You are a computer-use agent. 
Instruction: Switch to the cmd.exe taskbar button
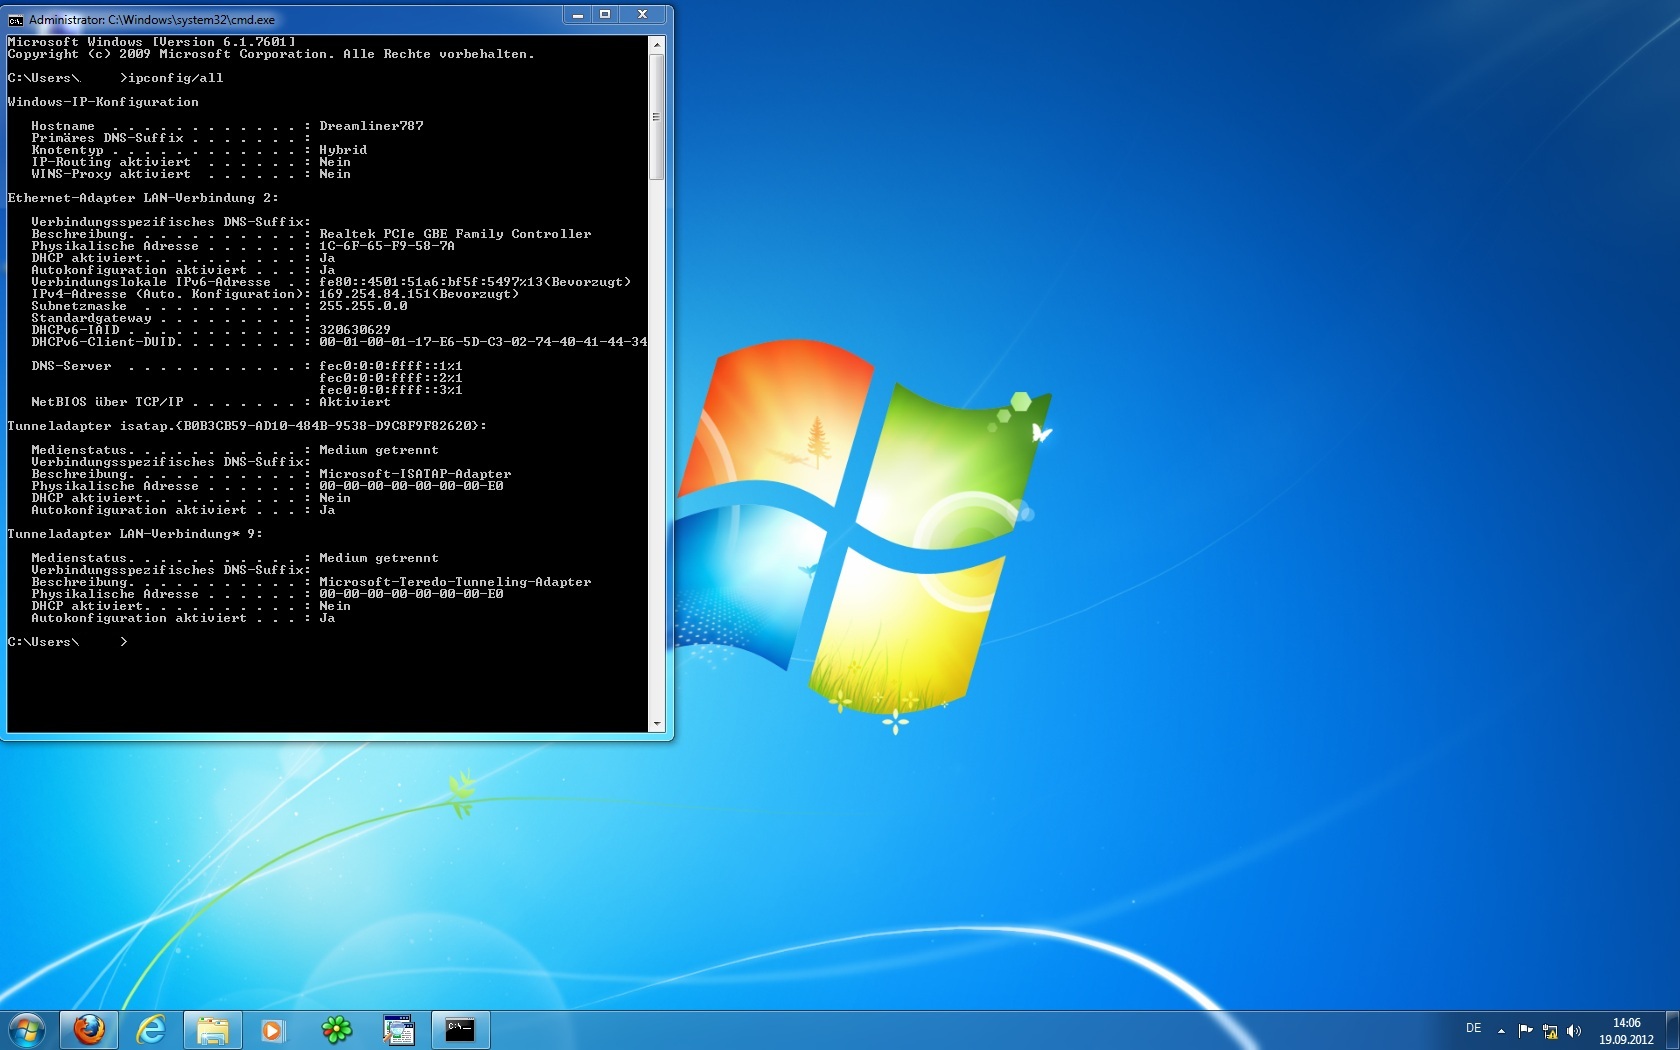pyautogui.click(x=461, y=1030)
